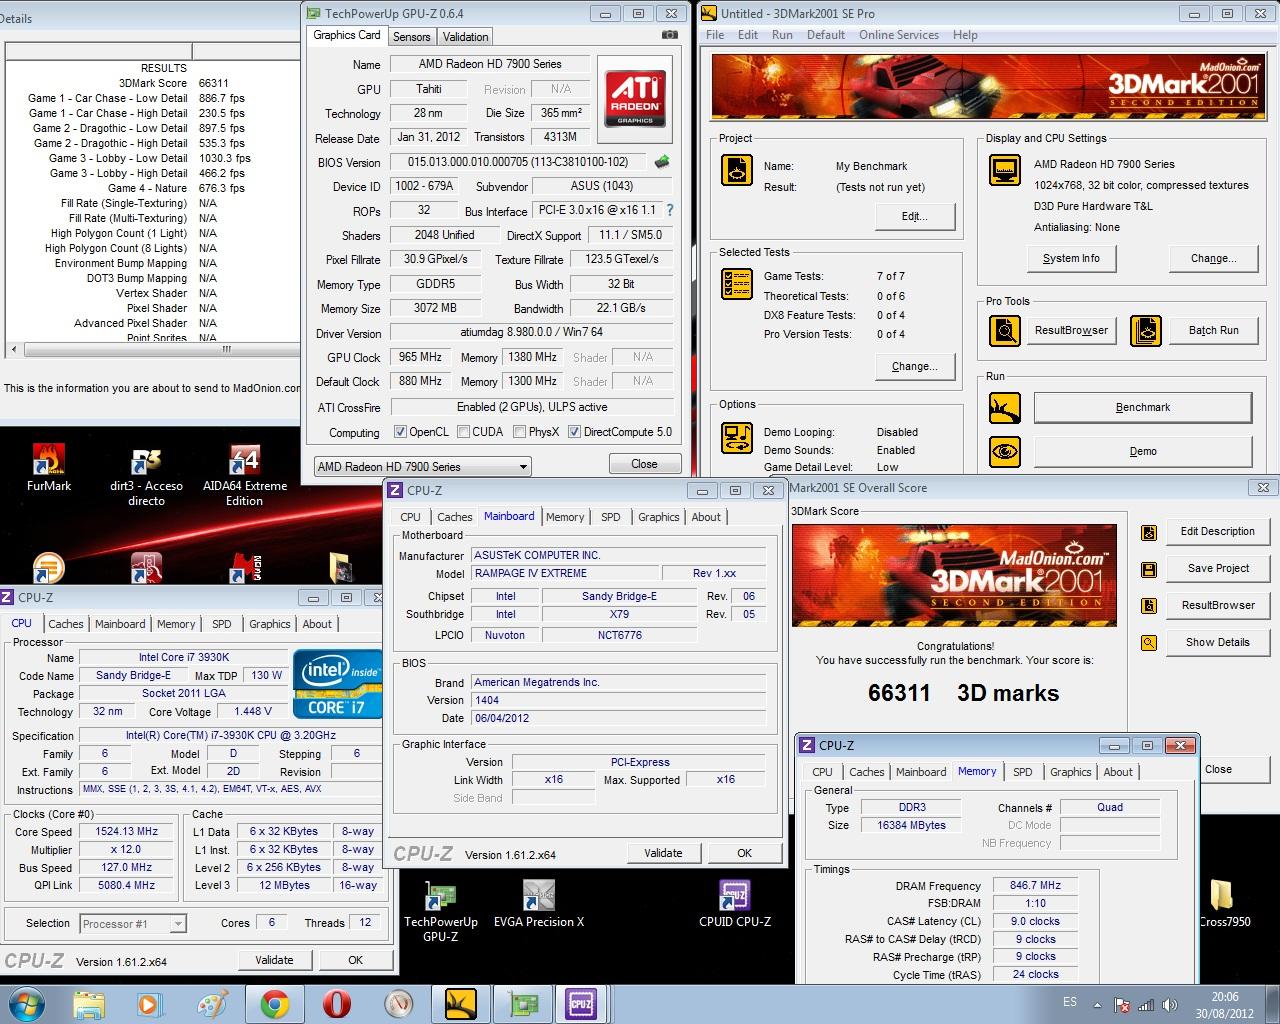Click the Bus Interface question mark icon
Screen dimensions: 1280x1024
tap(670, 211)
